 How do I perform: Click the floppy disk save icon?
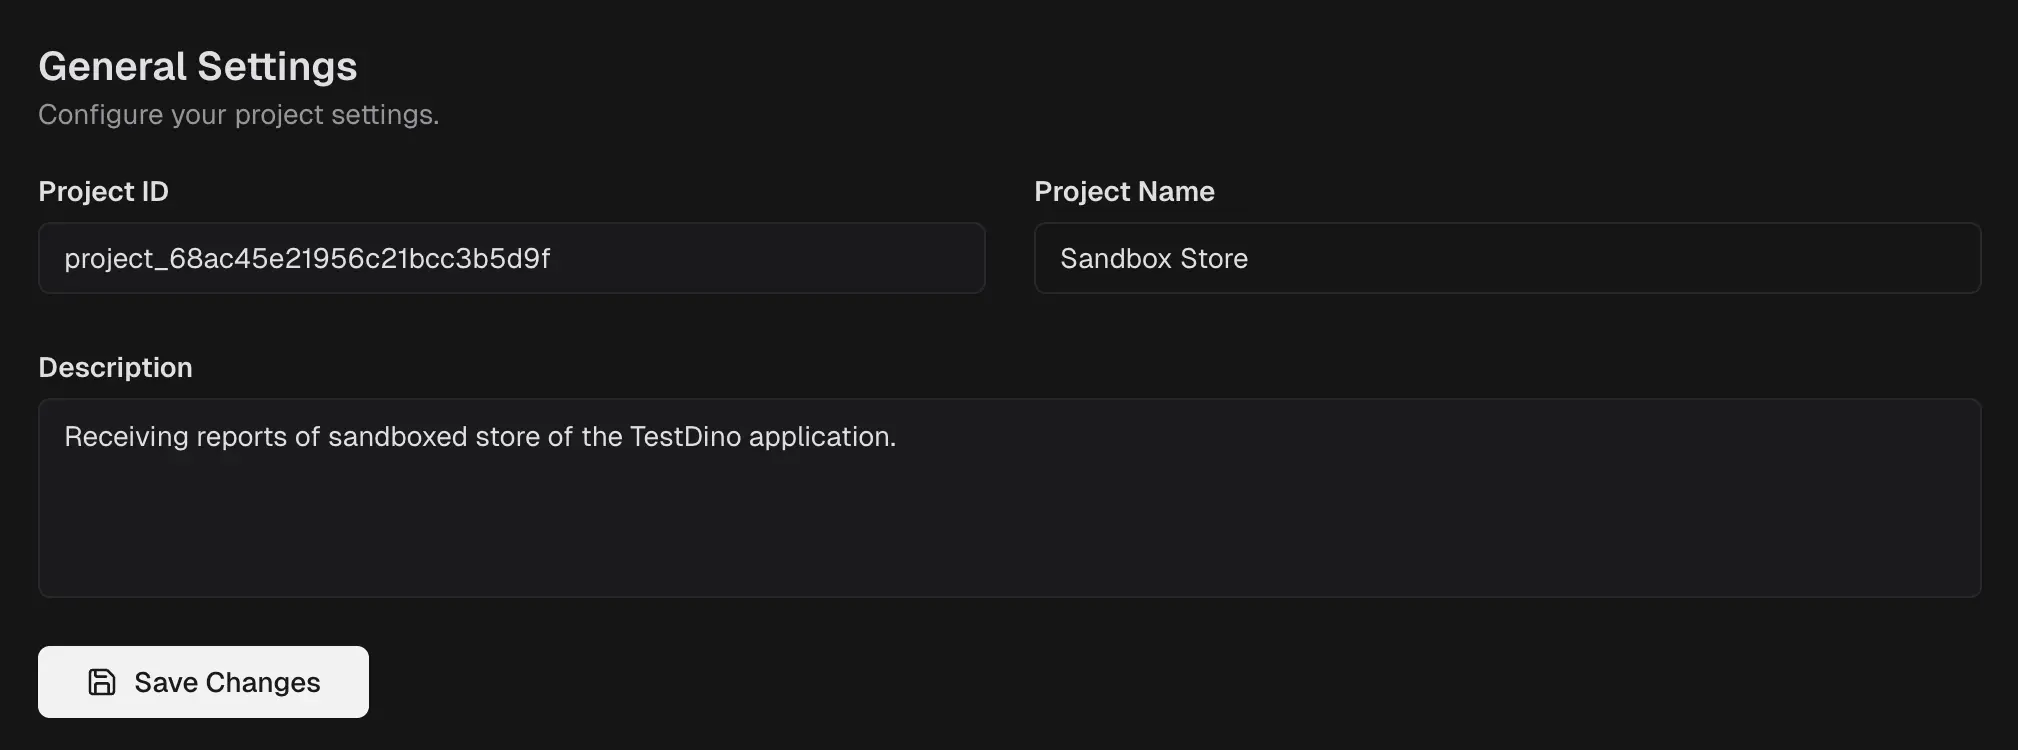point(102,682)
